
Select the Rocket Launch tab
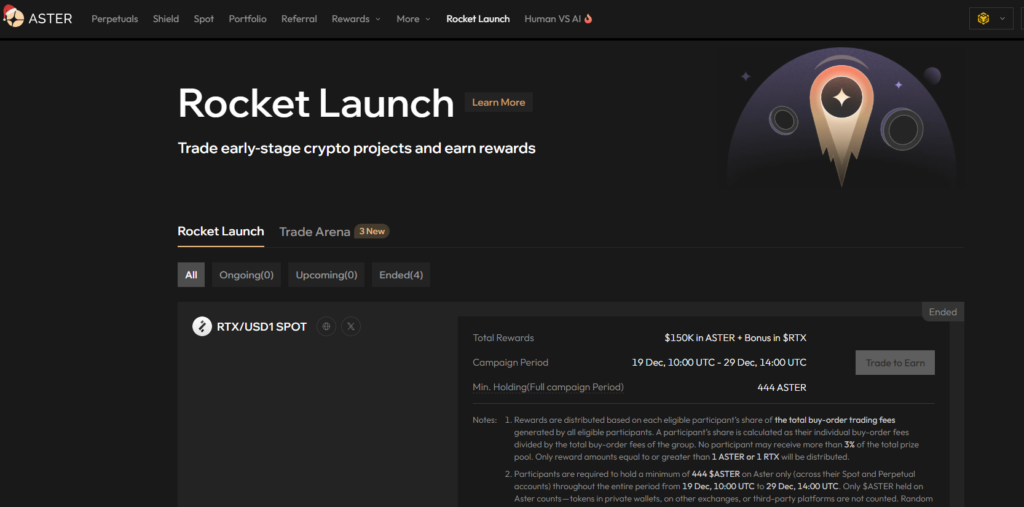click(221, 231)
